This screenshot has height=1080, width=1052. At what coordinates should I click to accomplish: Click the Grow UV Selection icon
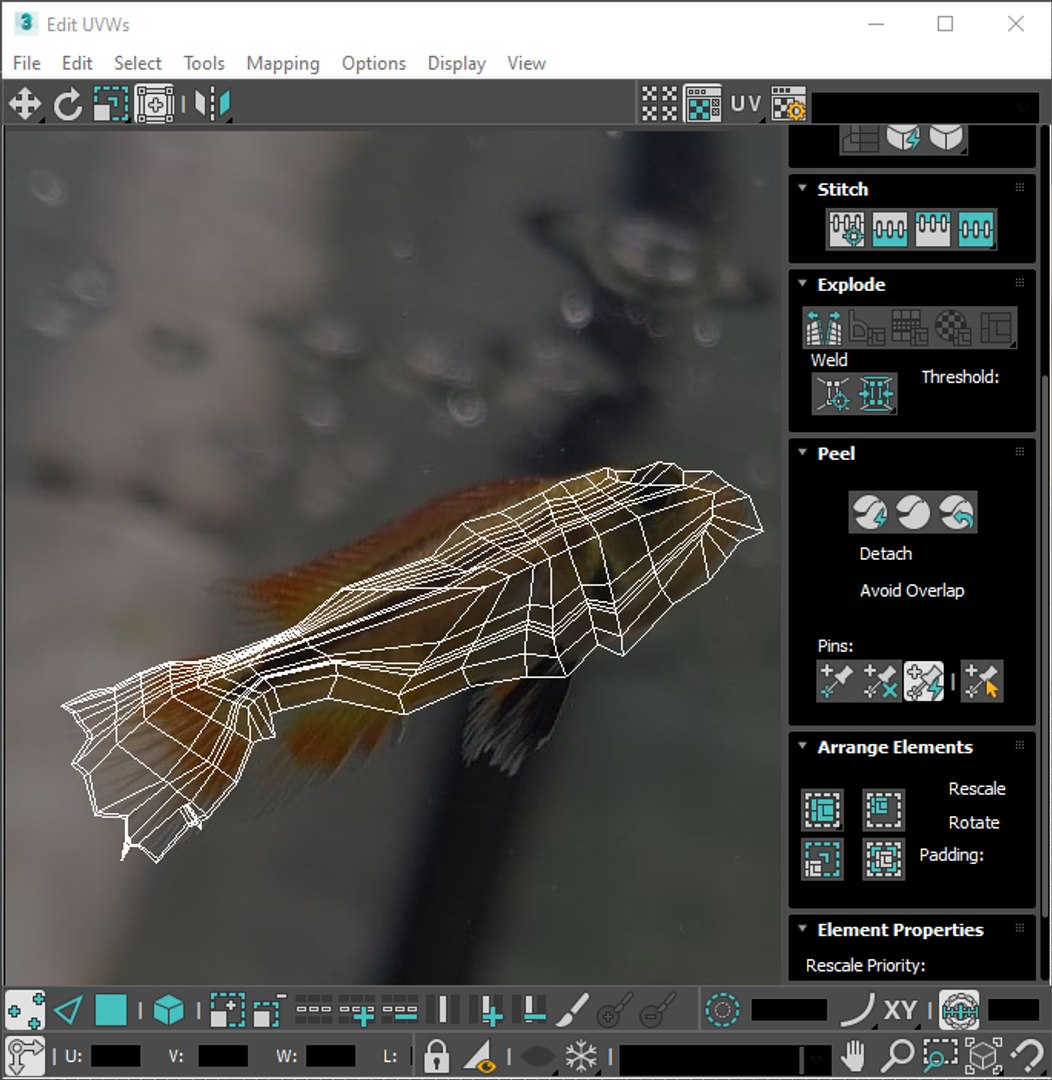[227, 1011]
